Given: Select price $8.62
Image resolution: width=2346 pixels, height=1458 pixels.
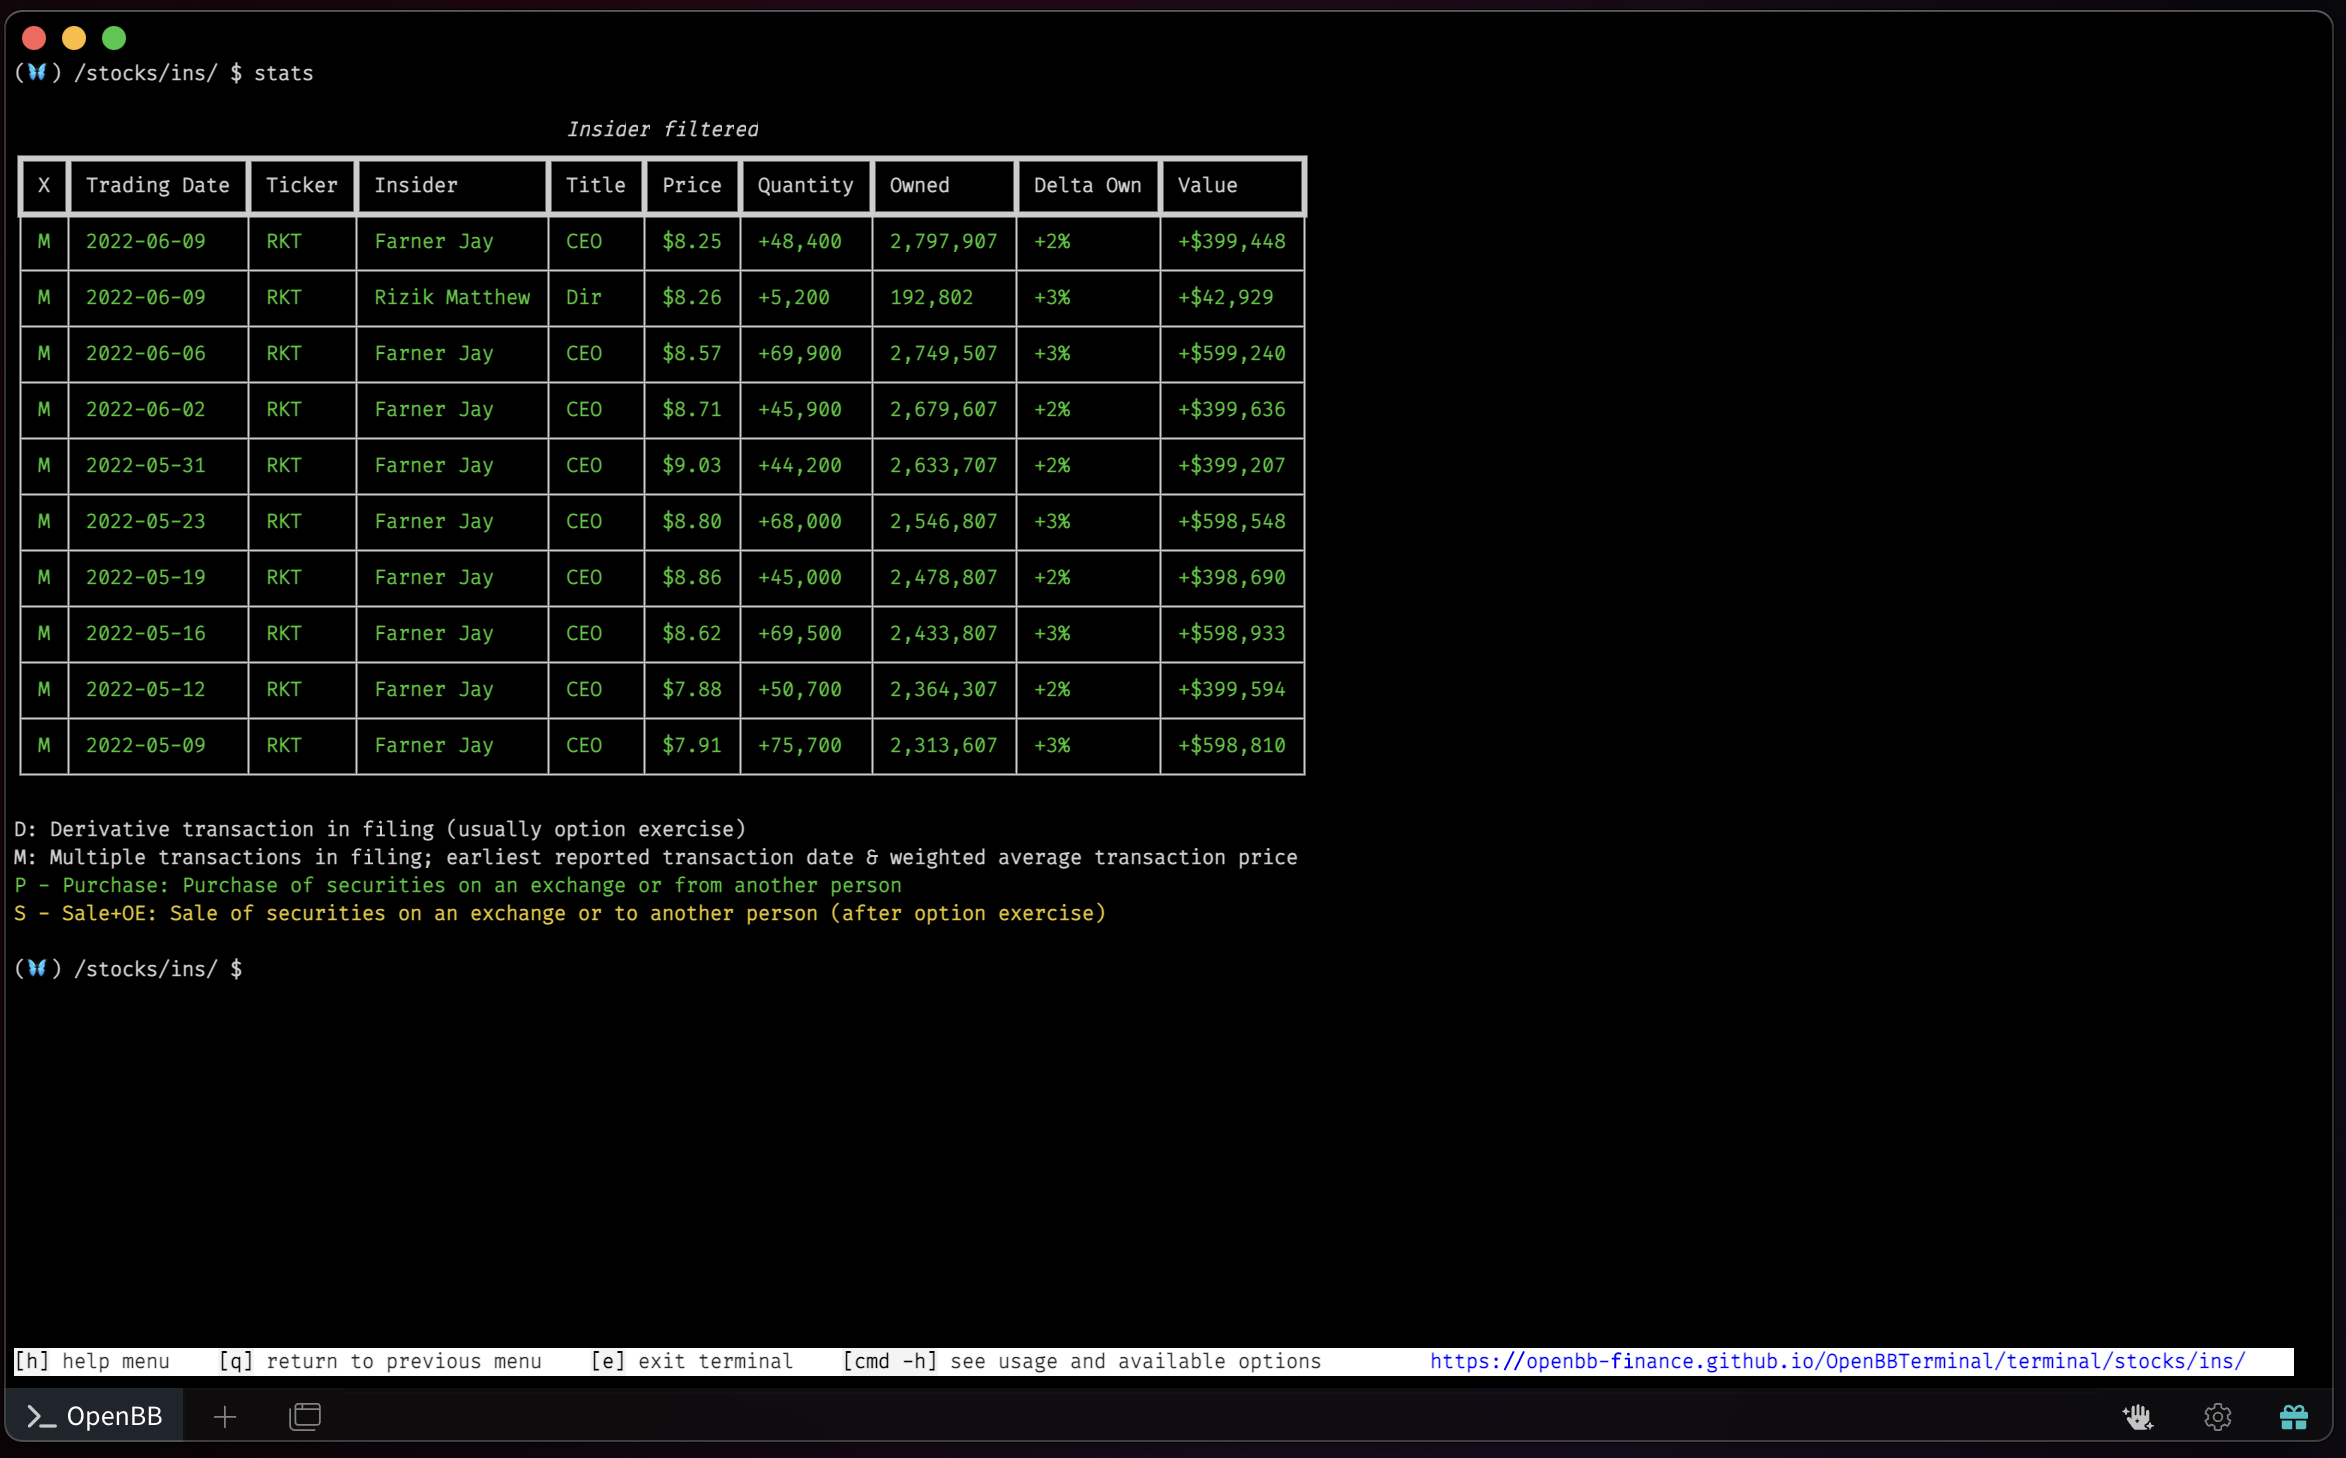Looking at the screenshot, I should tap(691, 633).
